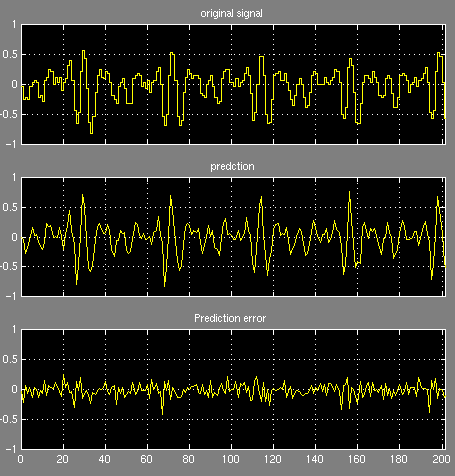Screen dimensions: 455x476
Task: Click x-axis tick label 60
Action: [x=147, y=459]
